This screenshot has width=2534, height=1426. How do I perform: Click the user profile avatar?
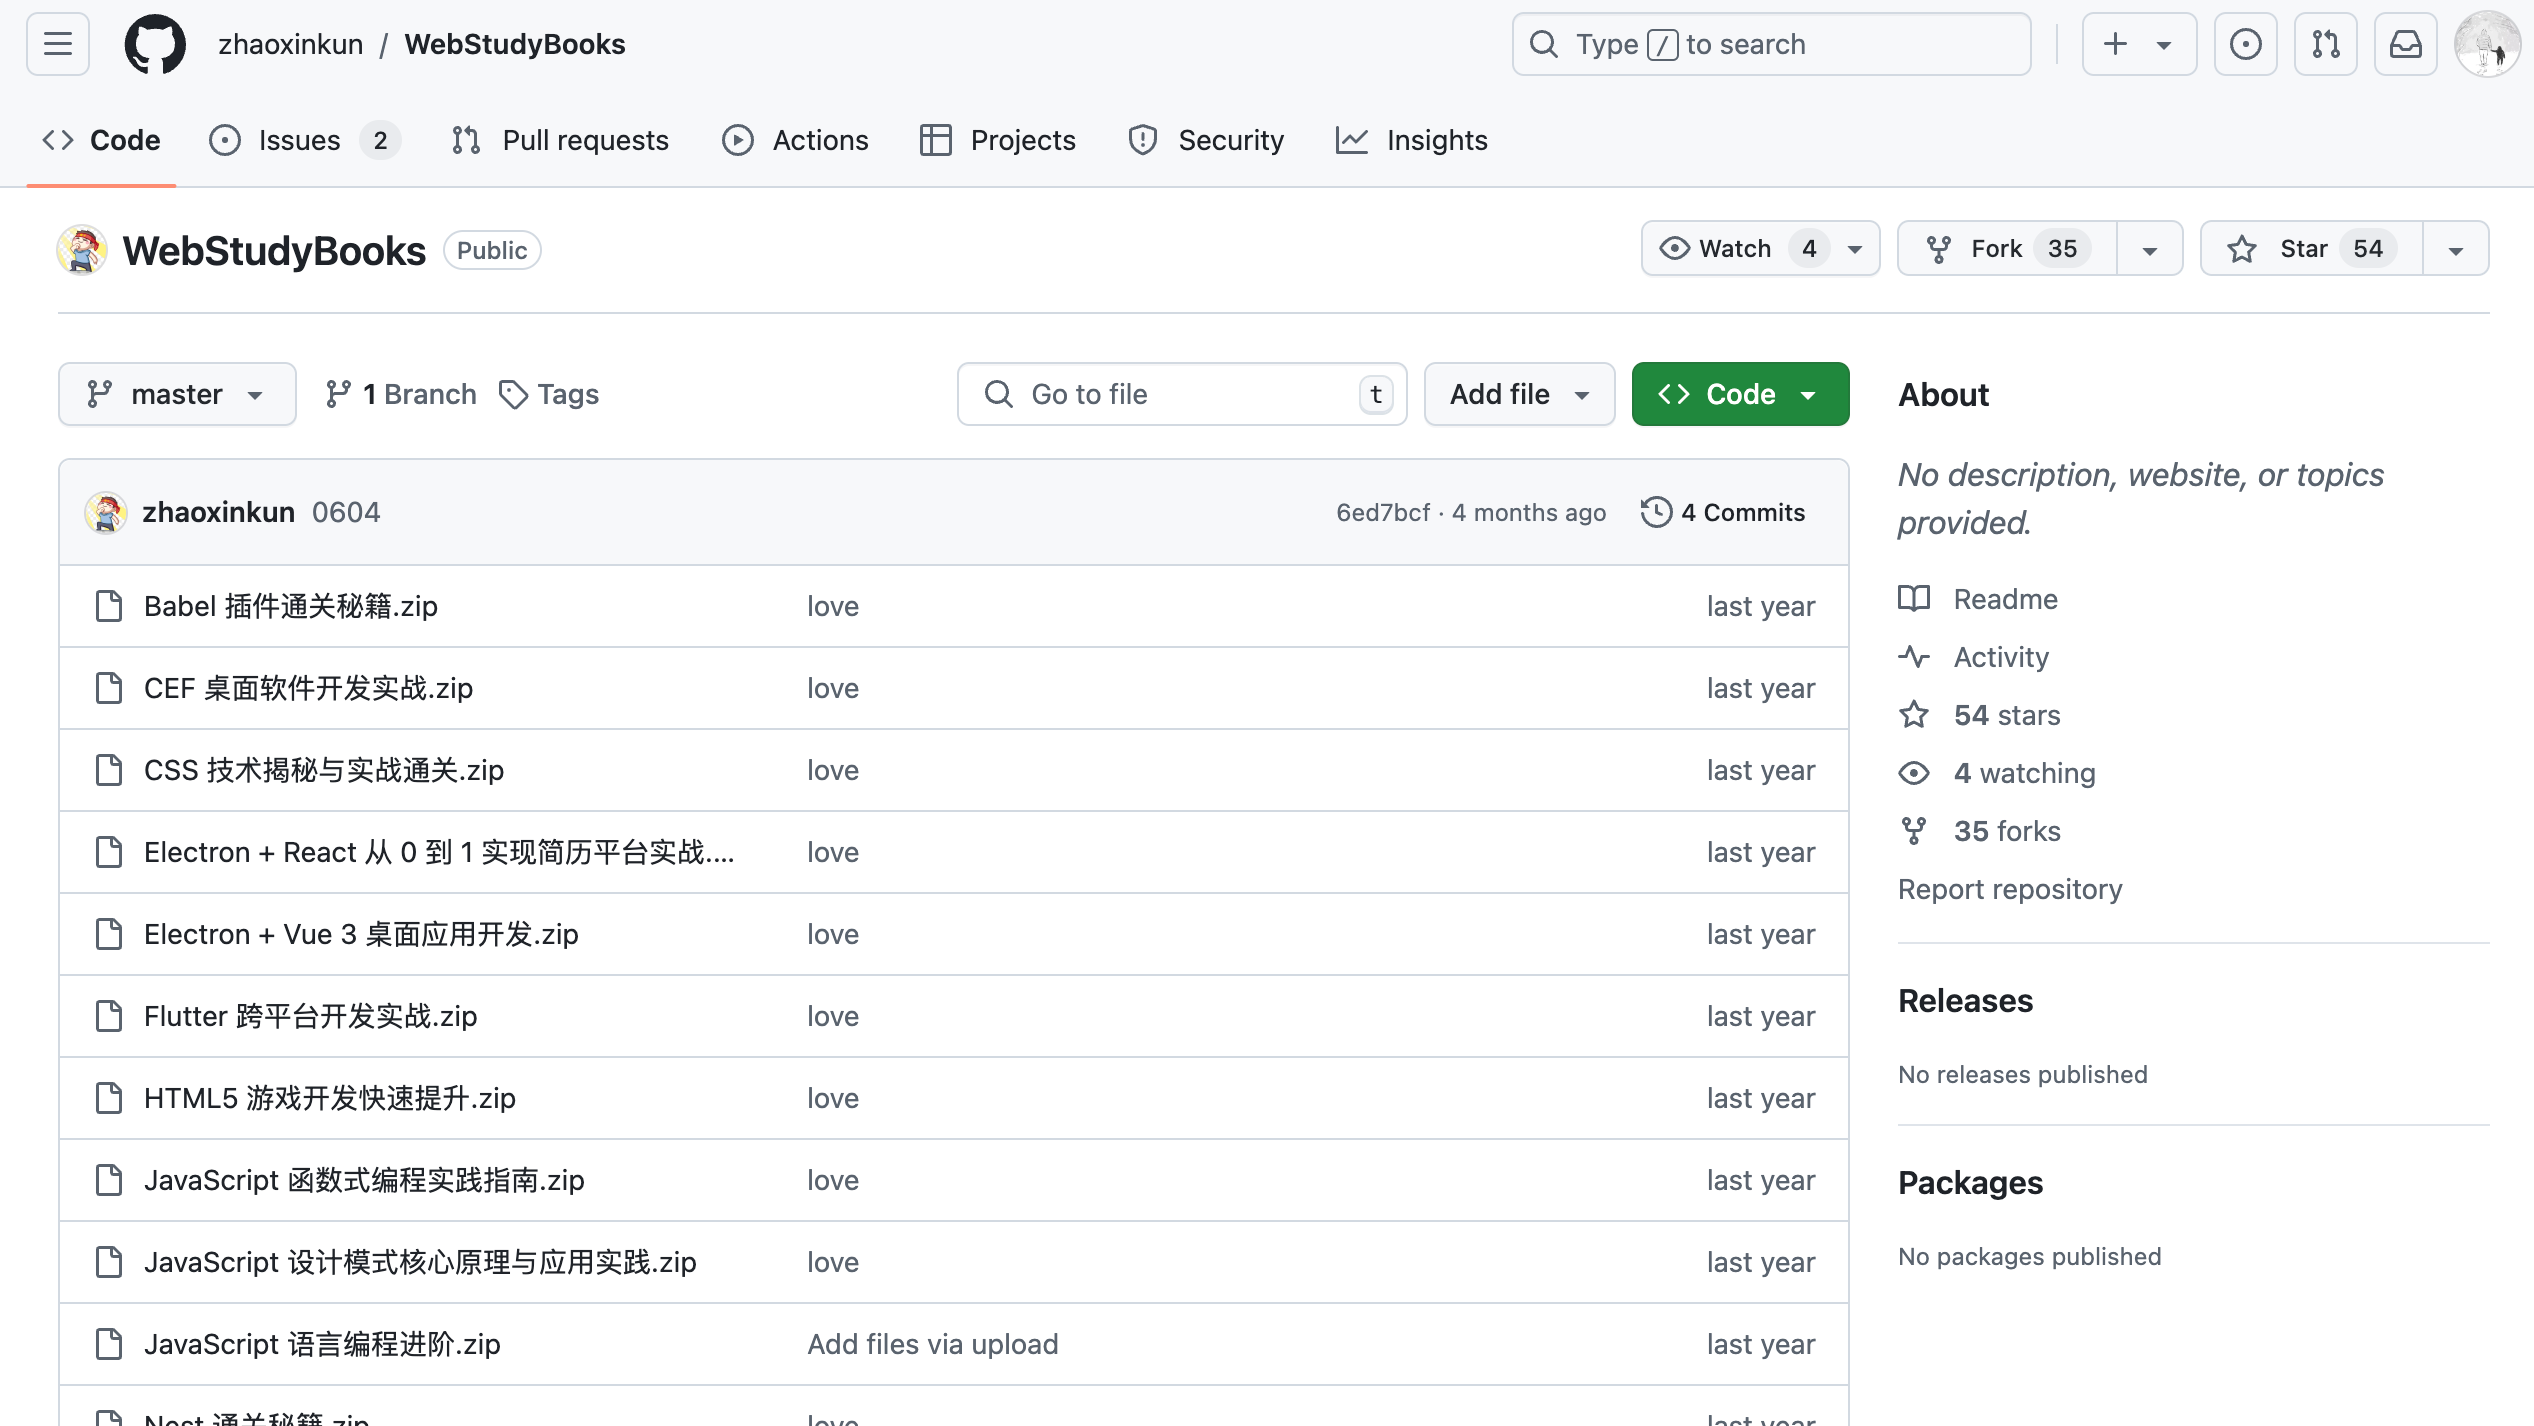click(x=2487, y=44)
